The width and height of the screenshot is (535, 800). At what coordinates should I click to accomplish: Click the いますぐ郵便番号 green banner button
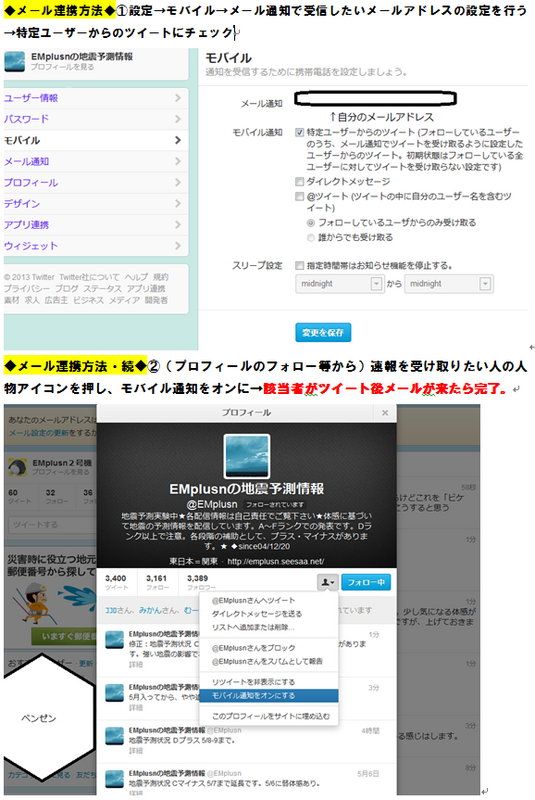64,637
